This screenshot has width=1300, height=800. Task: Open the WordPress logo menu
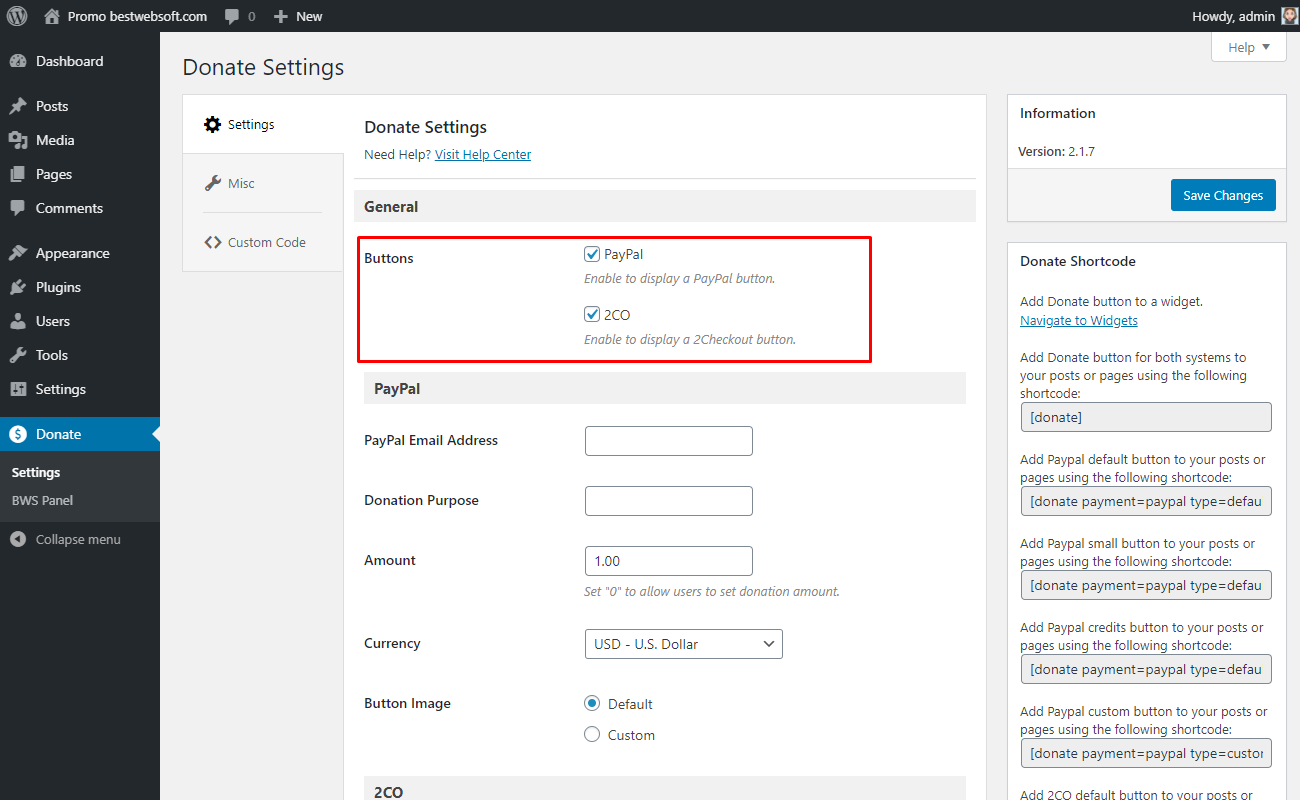[17, 16]
